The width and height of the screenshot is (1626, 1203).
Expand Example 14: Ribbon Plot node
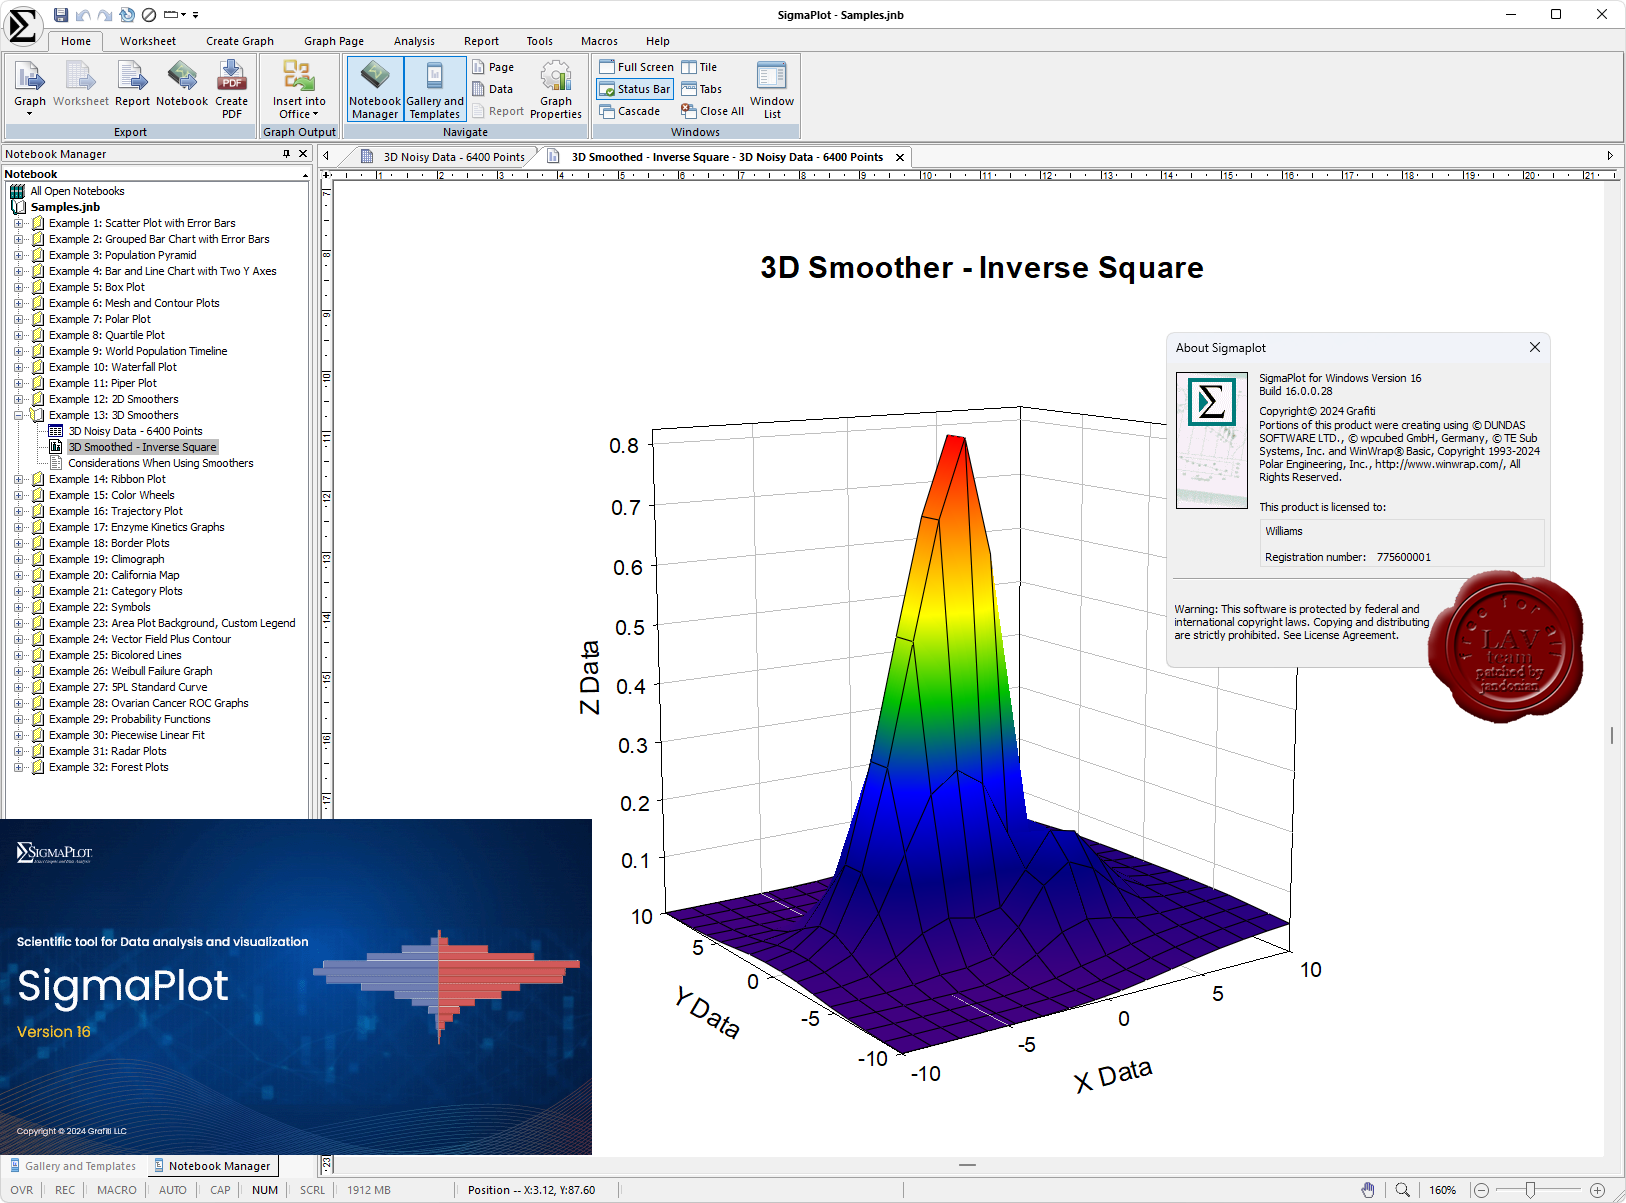pyautogui.click(x=18, y=479)
